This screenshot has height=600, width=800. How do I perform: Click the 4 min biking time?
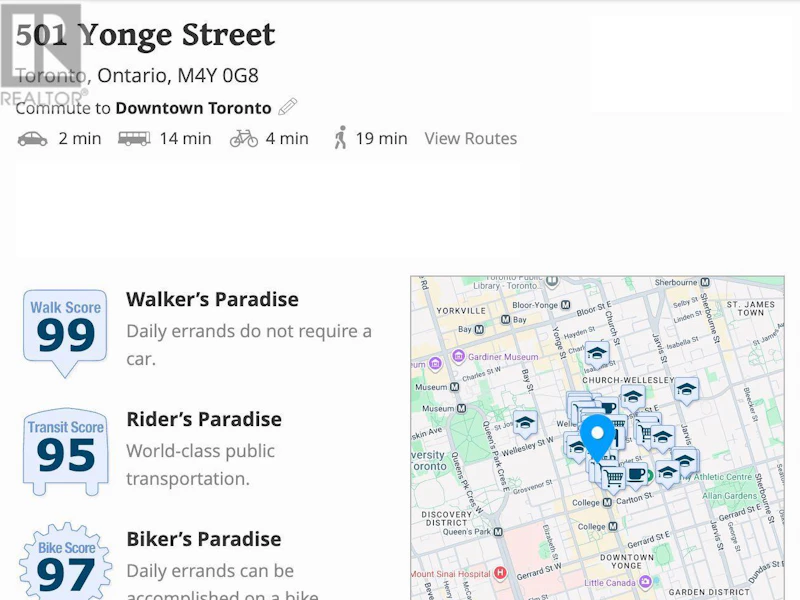tap(287, 138)
